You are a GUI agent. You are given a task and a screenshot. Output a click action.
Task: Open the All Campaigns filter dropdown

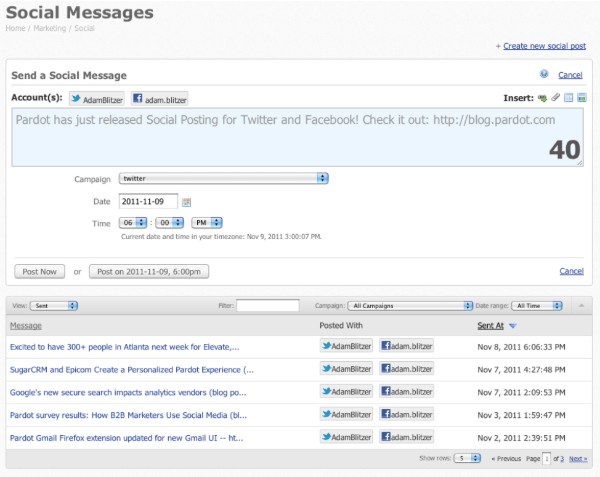[x=410, y=306]
